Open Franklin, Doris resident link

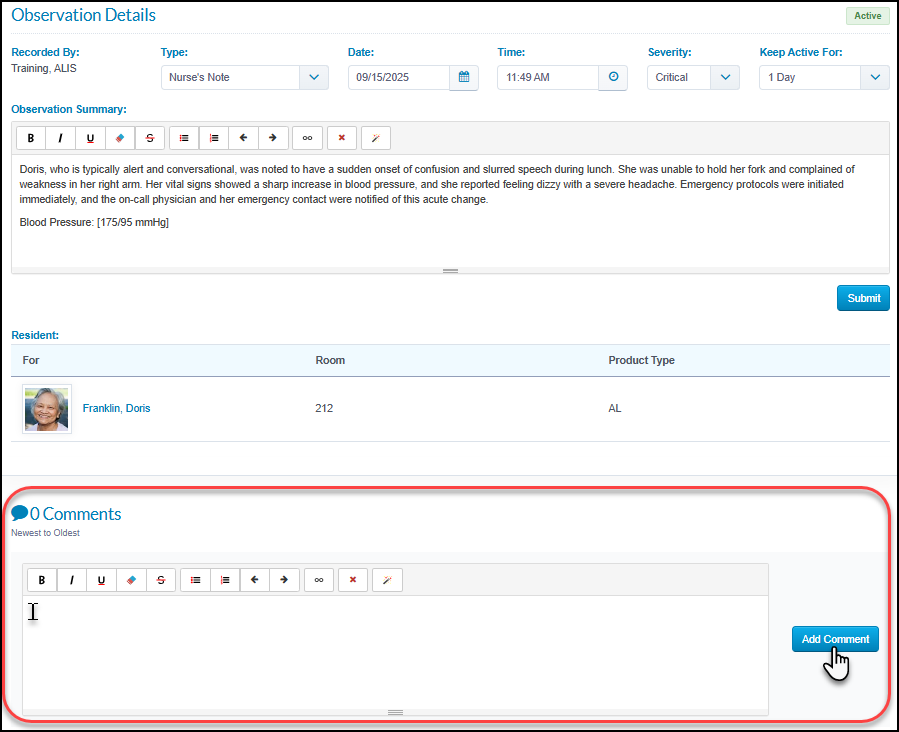coord(116,408)
